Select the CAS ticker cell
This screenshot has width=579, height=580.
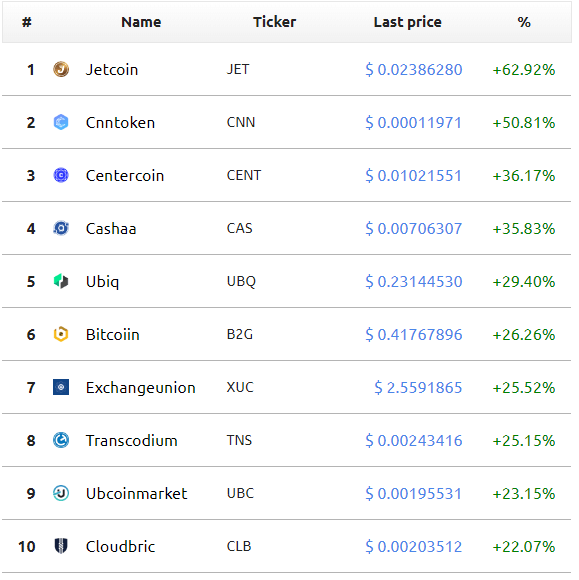tap(239, 228)
